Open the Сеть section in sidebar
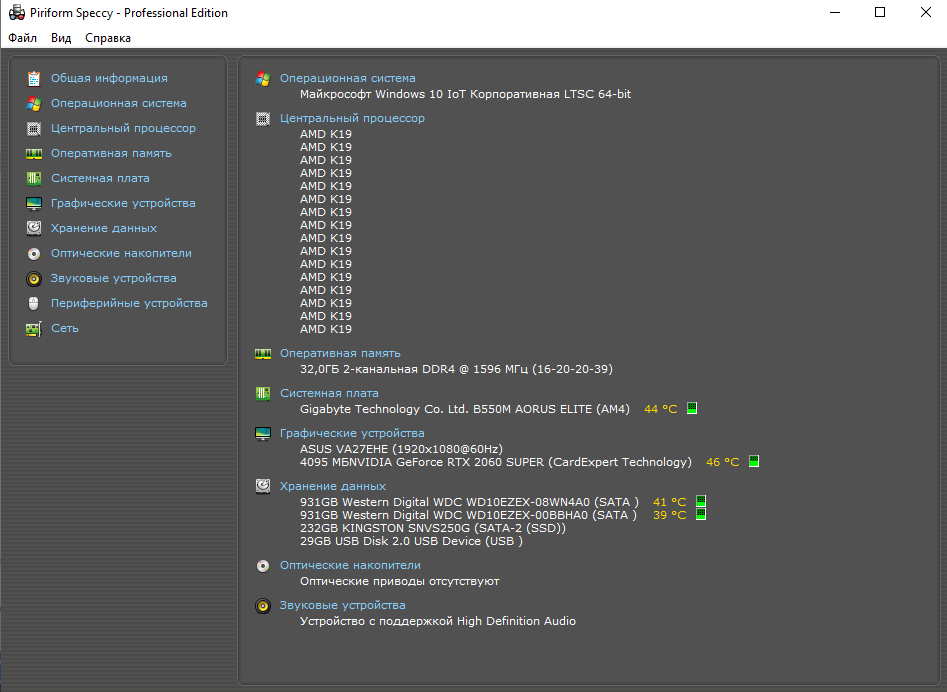947x692 pixels. [65, 328]
